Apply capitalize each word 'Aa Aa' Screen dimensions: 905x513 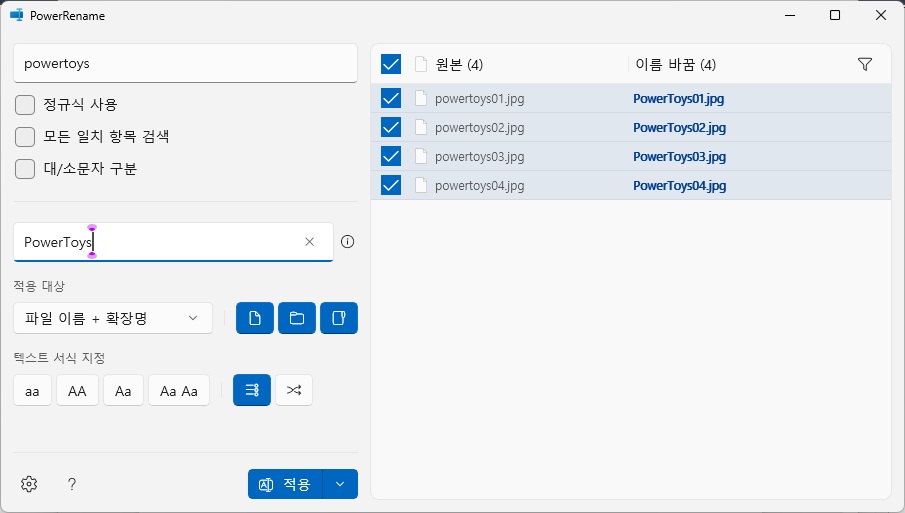[179, 391]
